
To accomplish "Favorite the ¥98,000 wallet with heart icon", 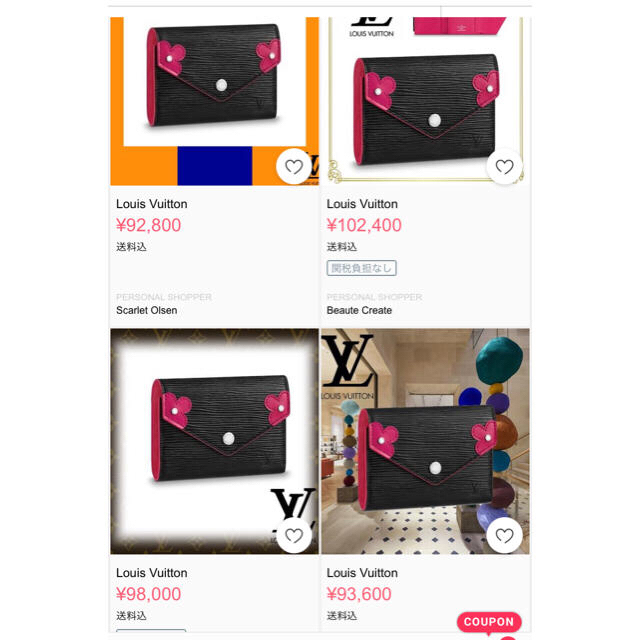I will click(x=294, y=535).
